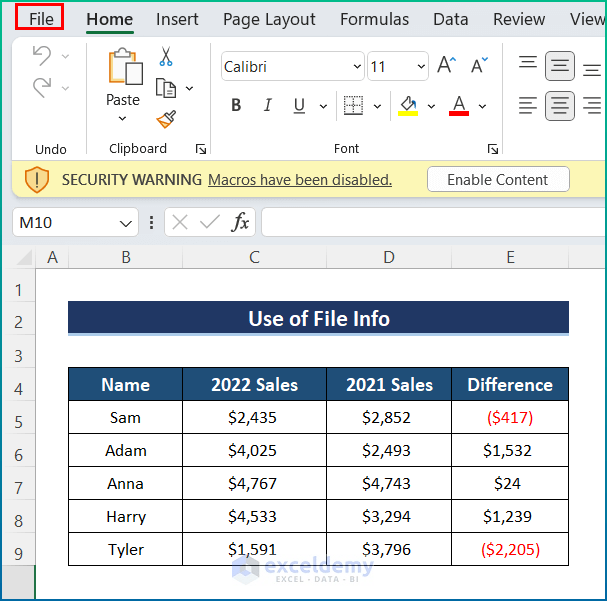Open the Data ribbon tab
607x601 pixels.
coord(451,19)
